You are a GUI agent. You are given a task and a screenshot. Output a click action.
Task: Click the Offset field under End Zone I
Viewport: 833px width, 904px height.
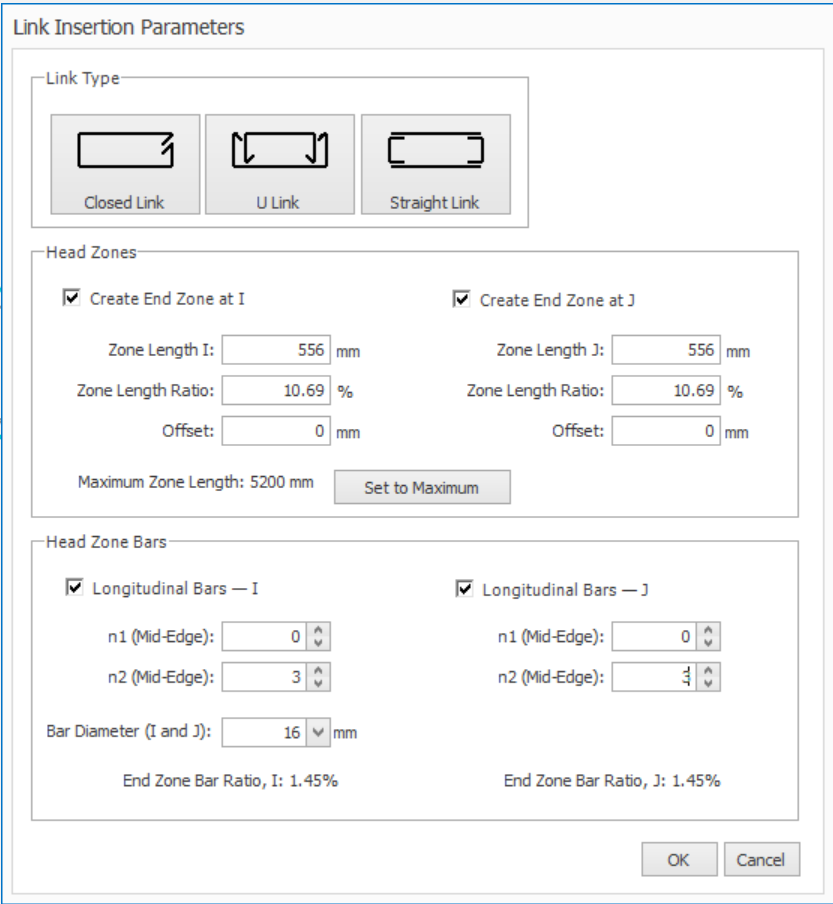275,431
